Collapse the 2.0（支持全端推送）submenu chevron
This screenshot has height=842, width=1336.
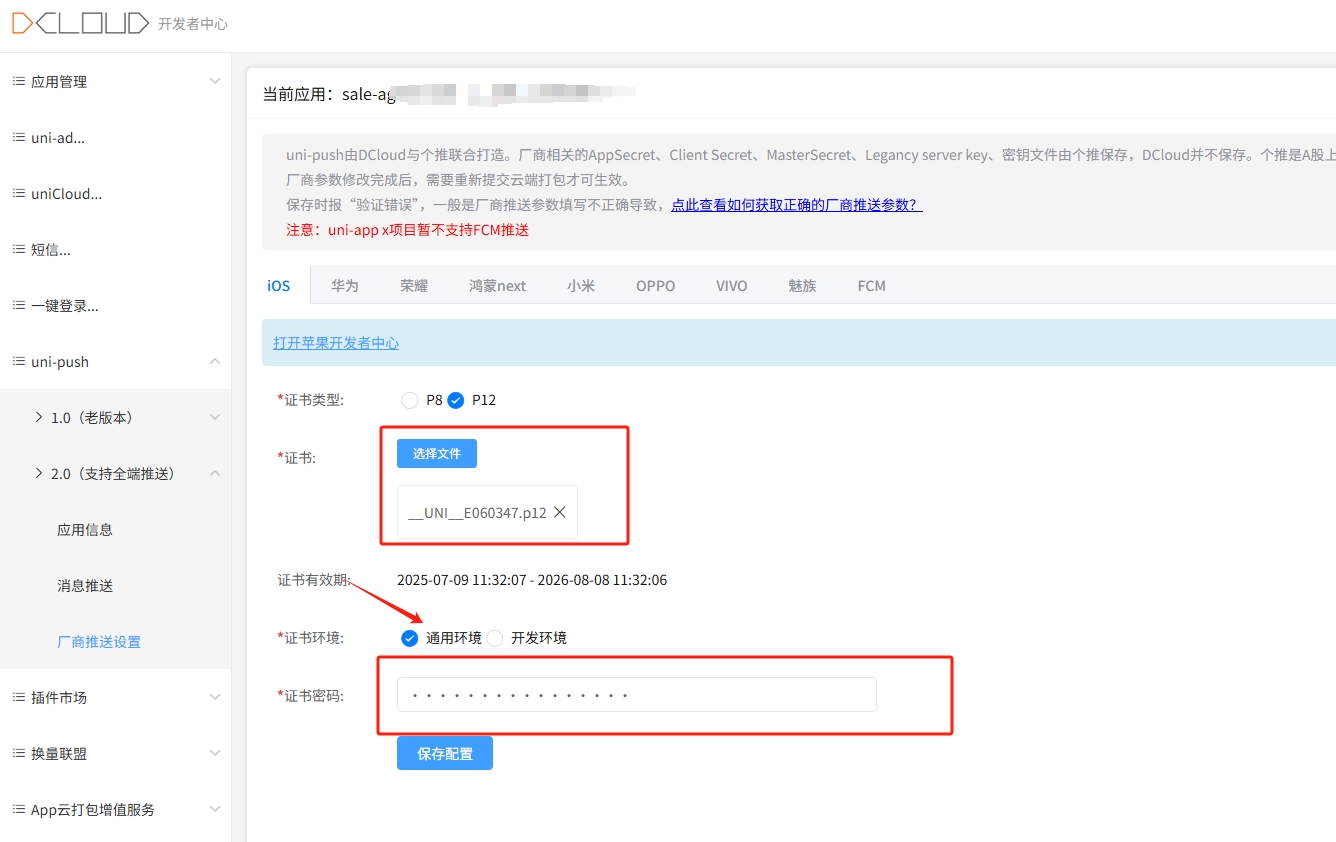point(215,473)
